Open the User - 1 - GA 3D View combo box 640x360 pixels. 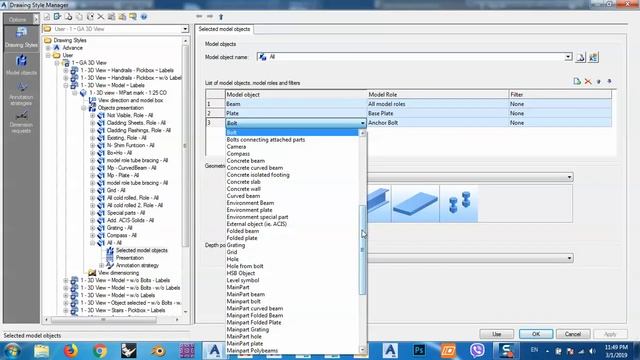click(185, 29)
